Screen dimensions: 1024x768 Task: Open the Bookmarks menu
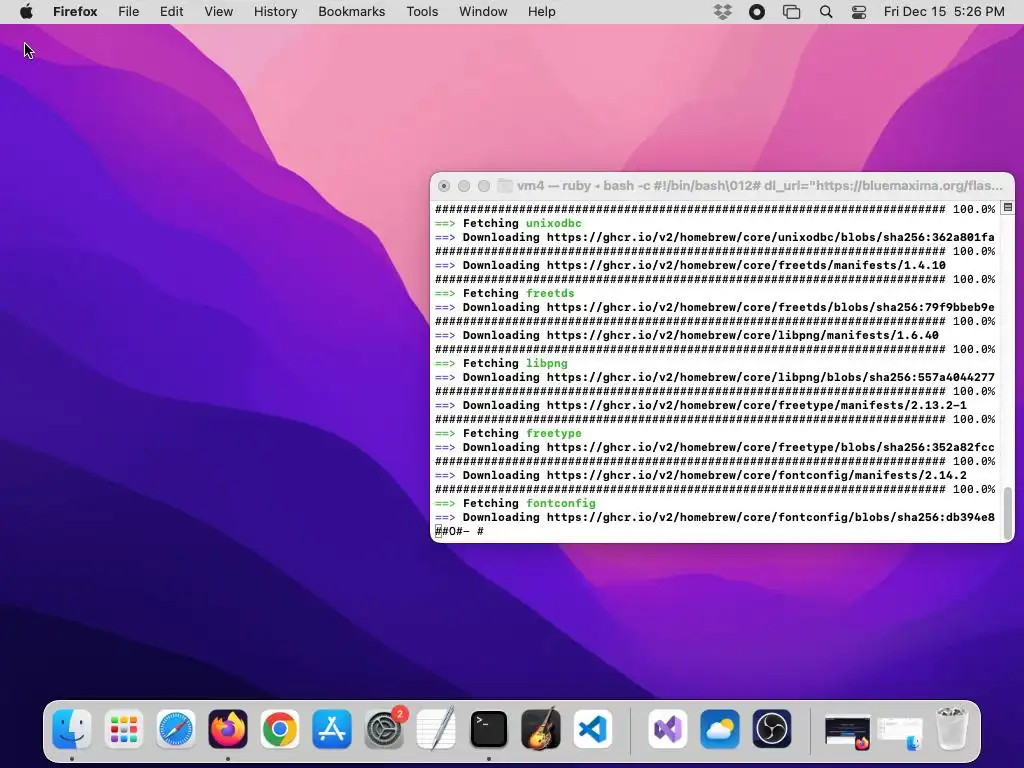click(351, 12)
